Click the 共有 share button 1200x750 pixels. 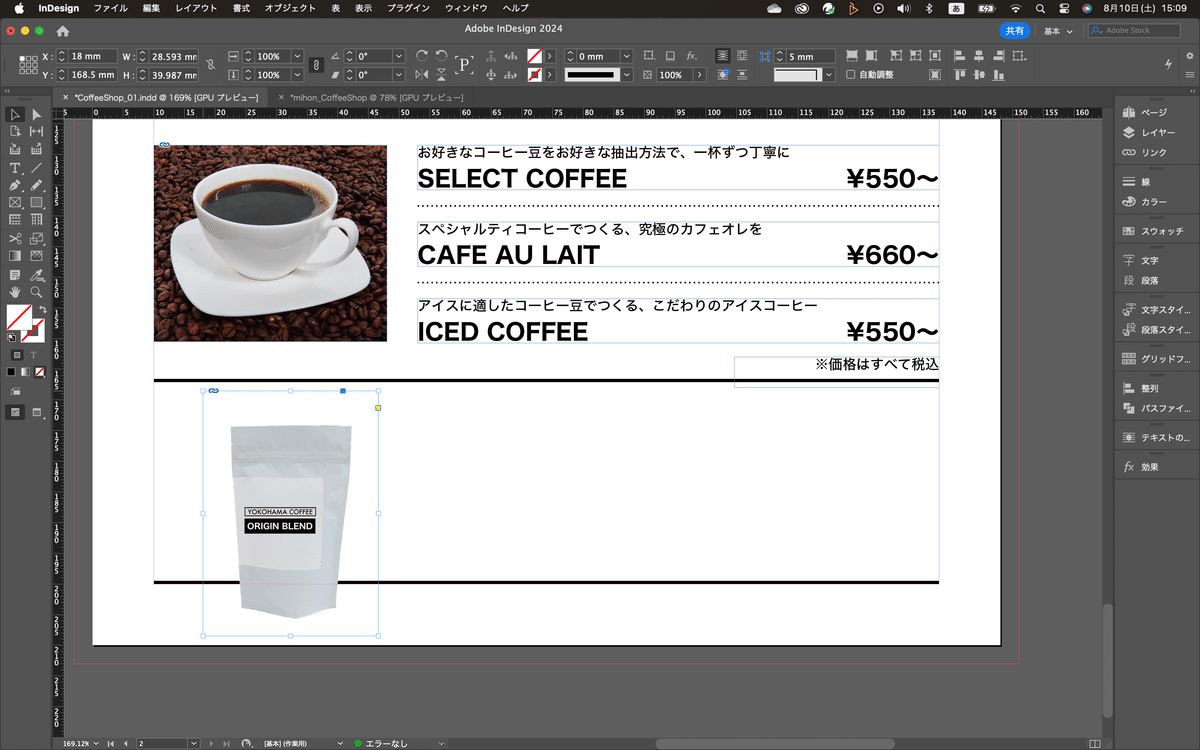(1015, 31)
